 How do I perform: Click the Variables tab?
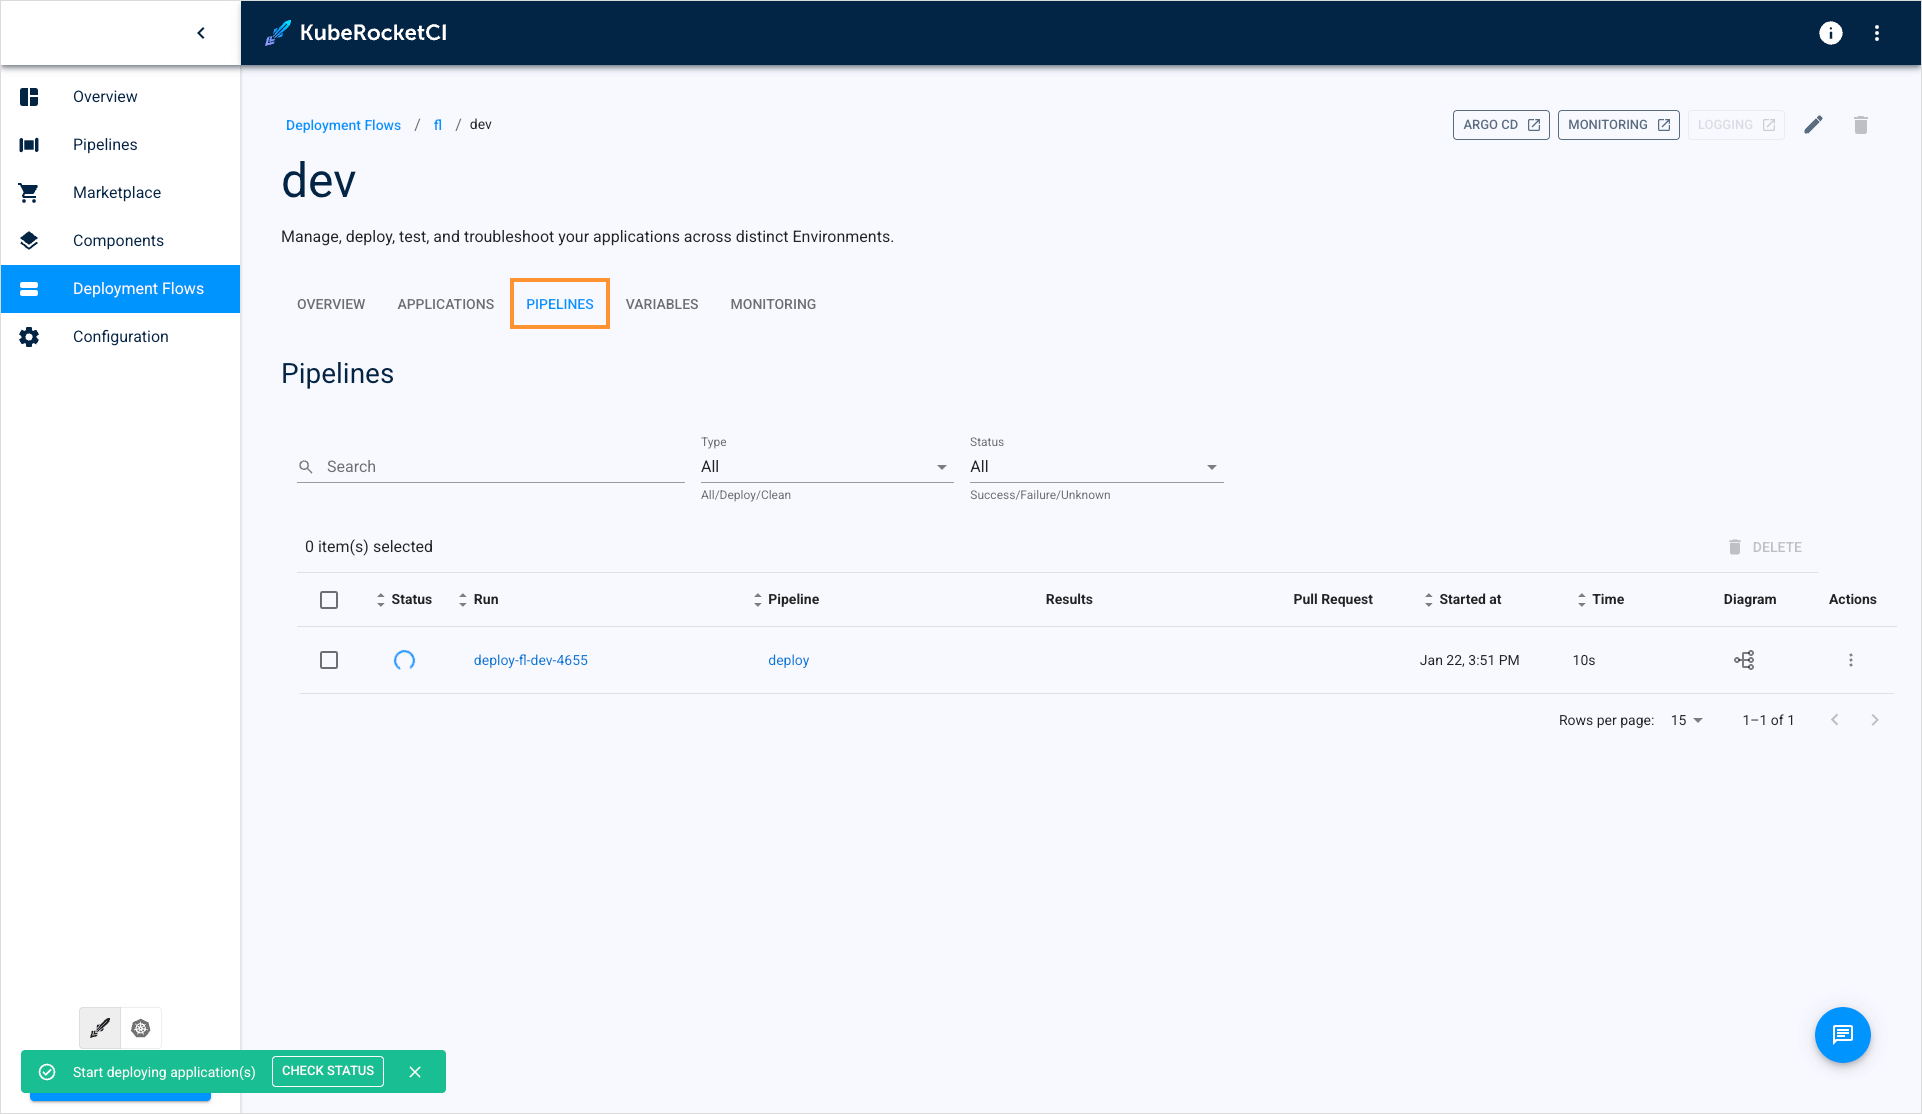pos(660,304)
